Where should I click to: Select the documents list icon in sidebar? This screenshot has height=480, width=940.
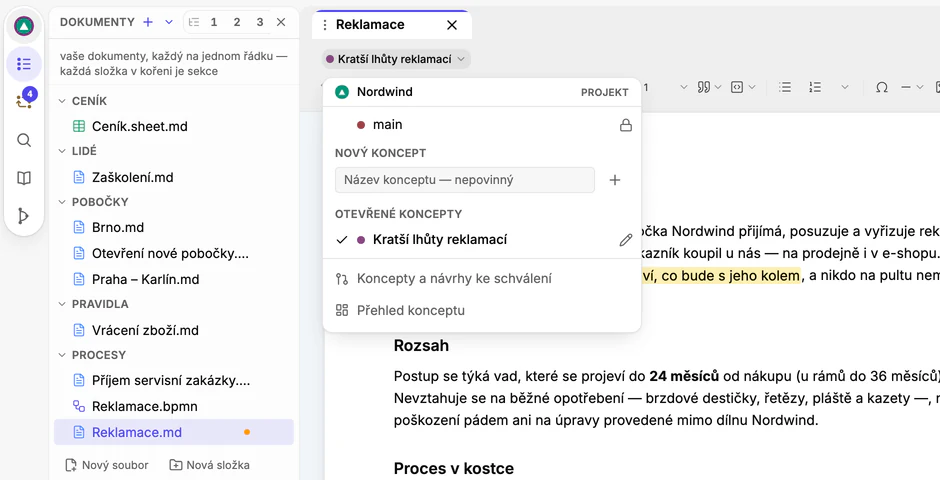pyautogui.click(x=24, y=64)
